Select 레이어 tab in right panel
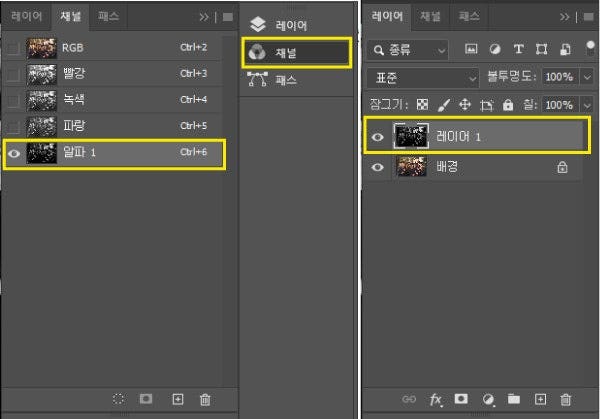600x419 pixels. 387,16
